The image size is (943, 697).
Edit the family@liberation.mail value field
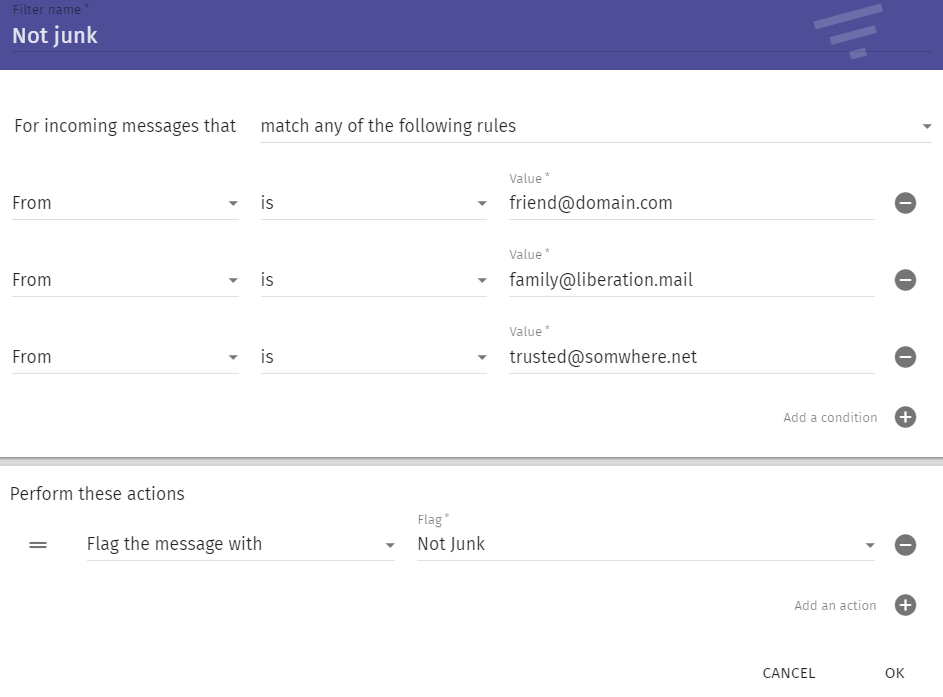(x=692, y=280)
